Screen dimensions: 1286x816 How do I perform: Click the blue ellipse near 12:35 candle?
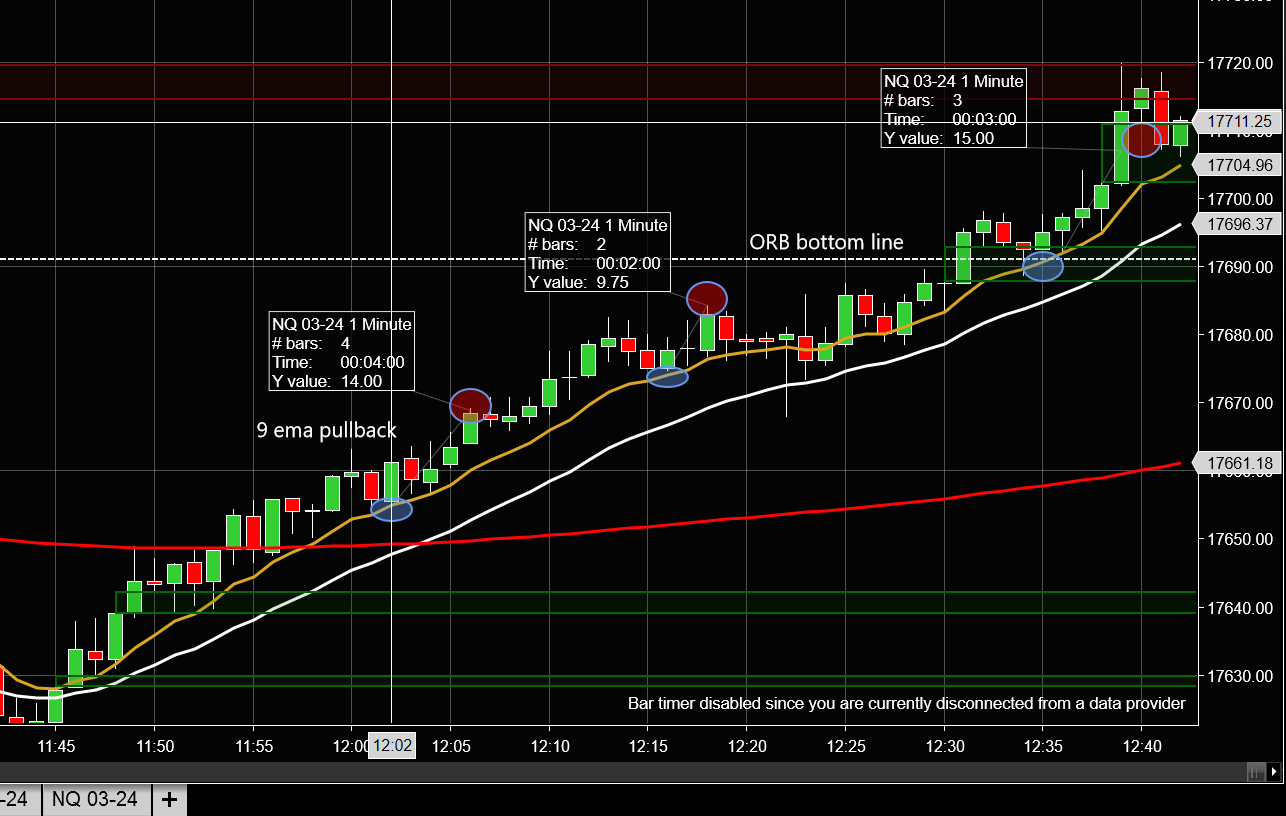click(x=1043, y=266)
